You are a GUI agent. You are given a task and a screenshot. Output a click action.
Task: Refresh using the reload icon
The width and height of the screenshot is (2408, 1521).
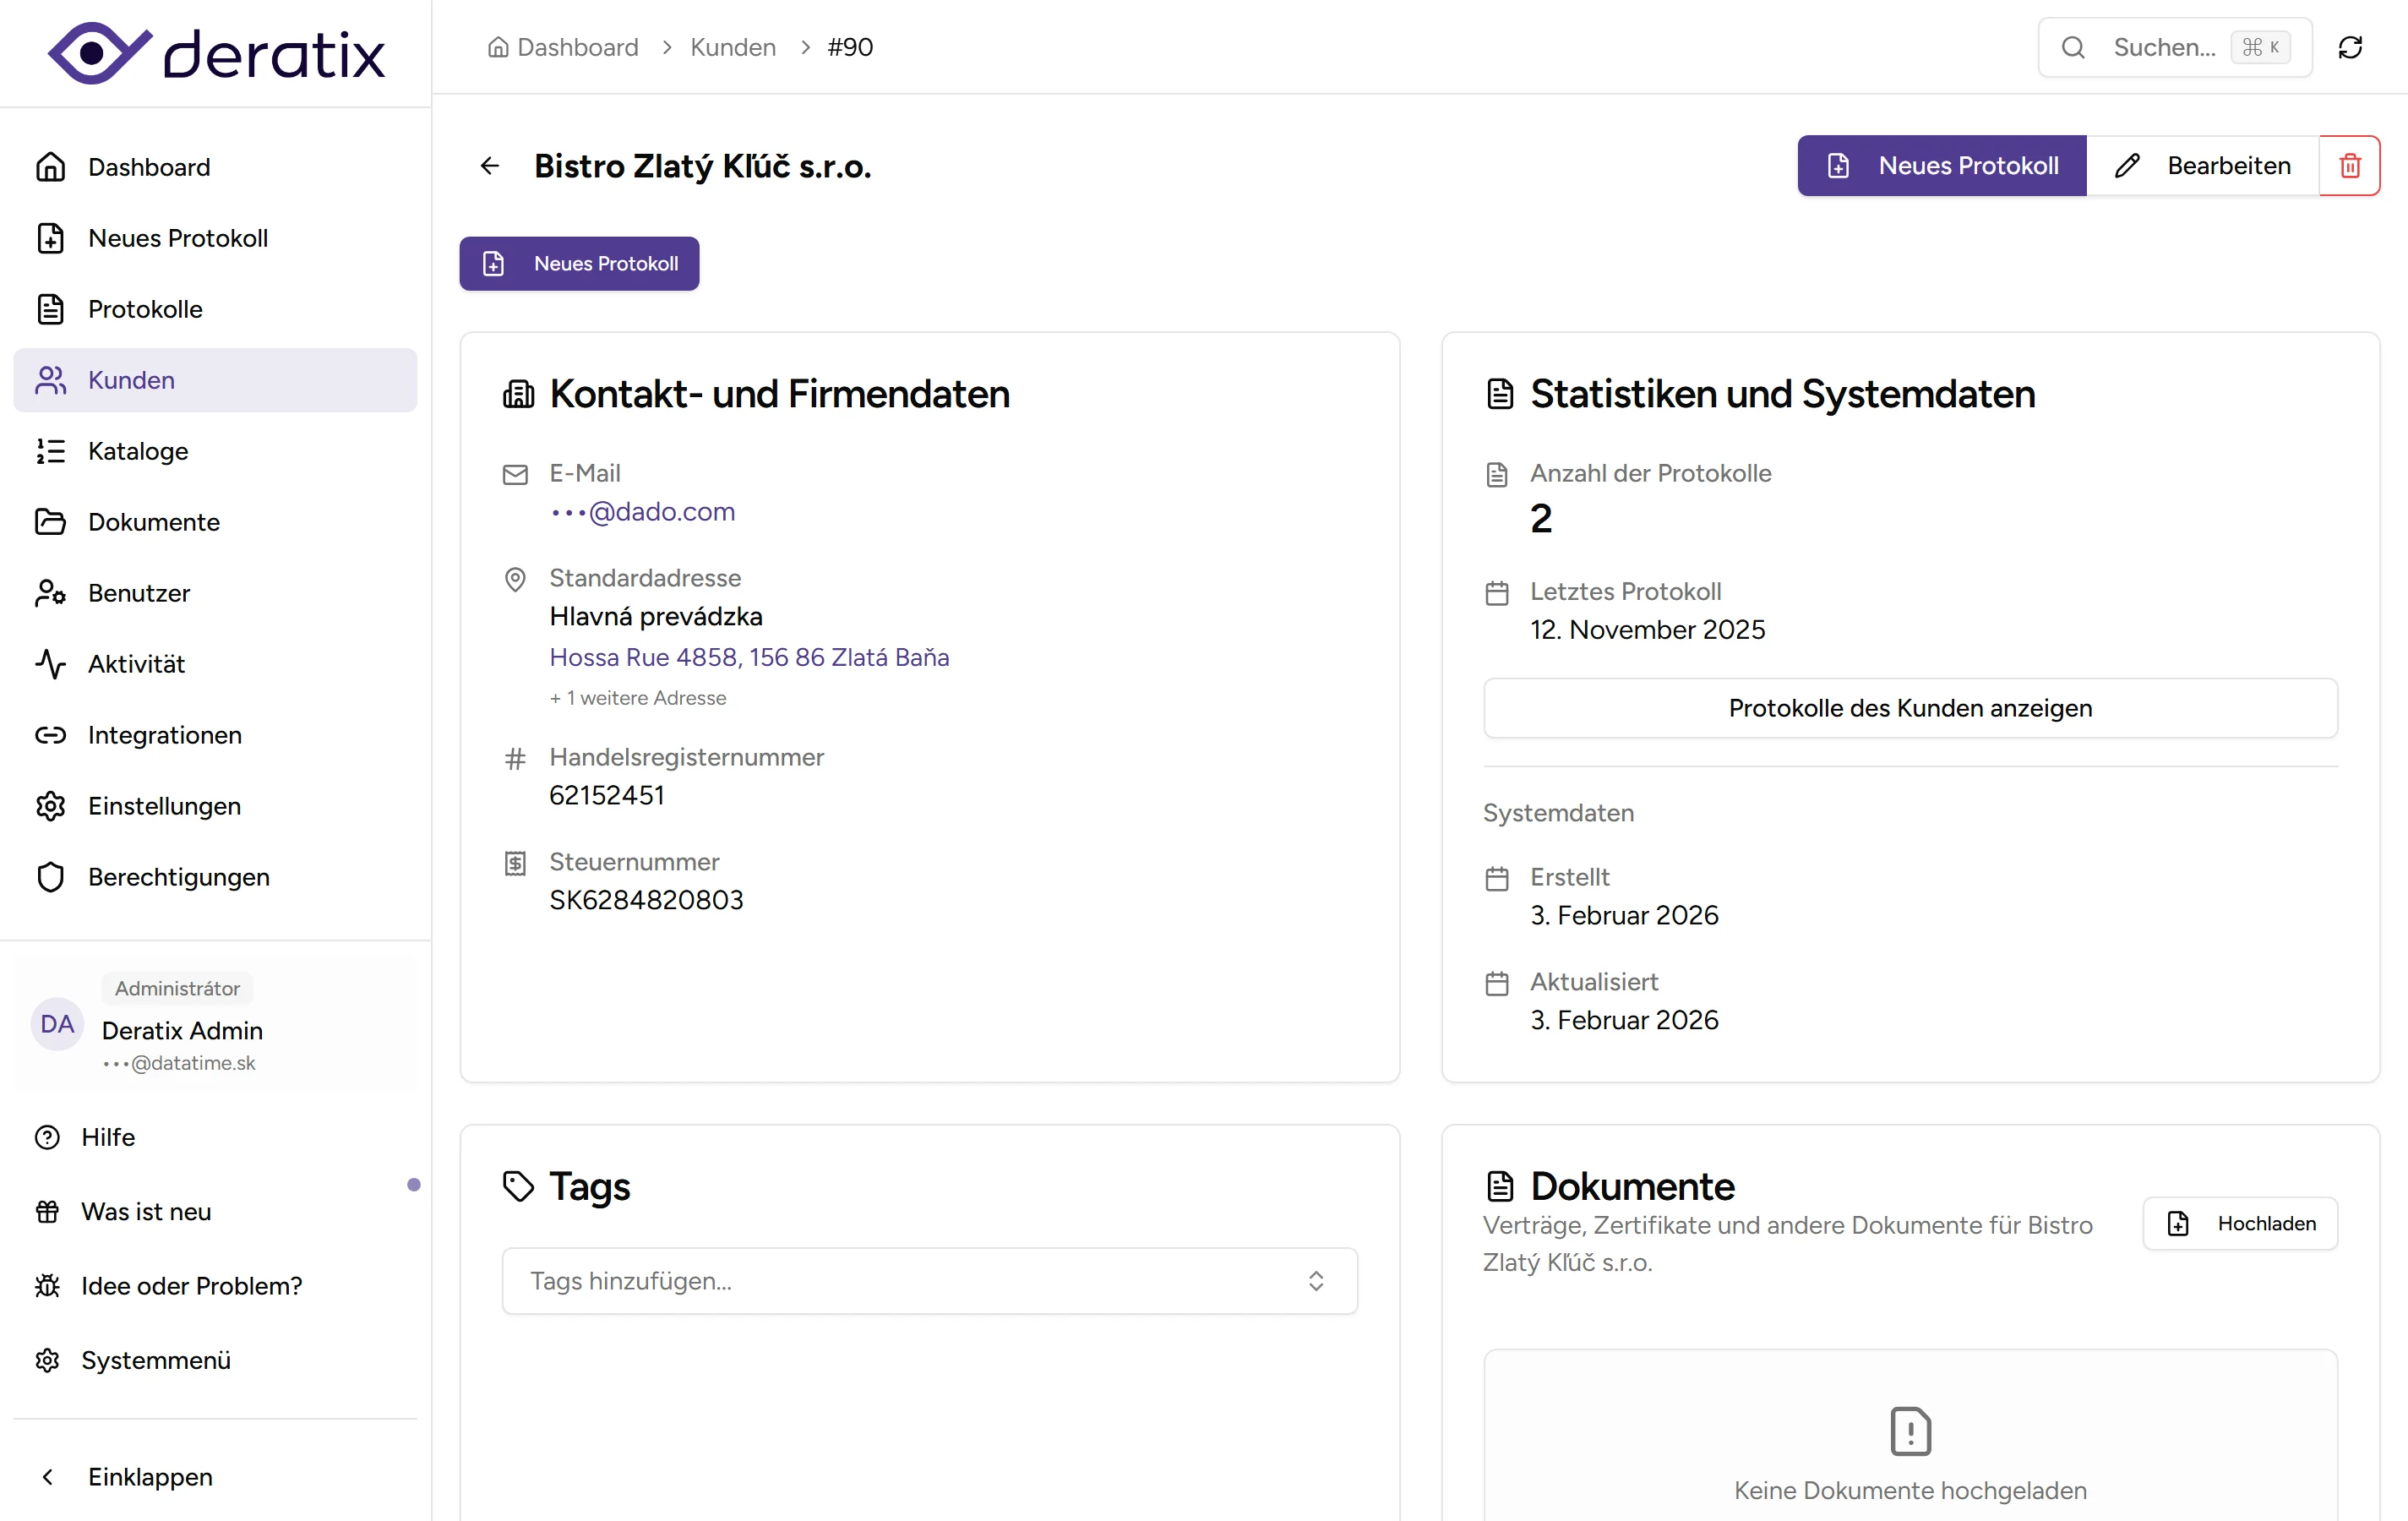pos(2351,47)
